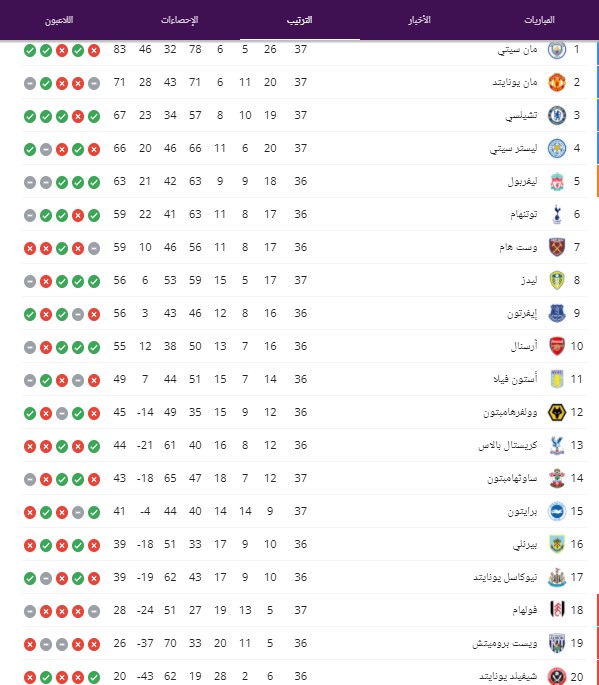Viewport: 599px width, 685px height.
Task: Click the Chelsea club crest
Action: (x=557, y=115)
